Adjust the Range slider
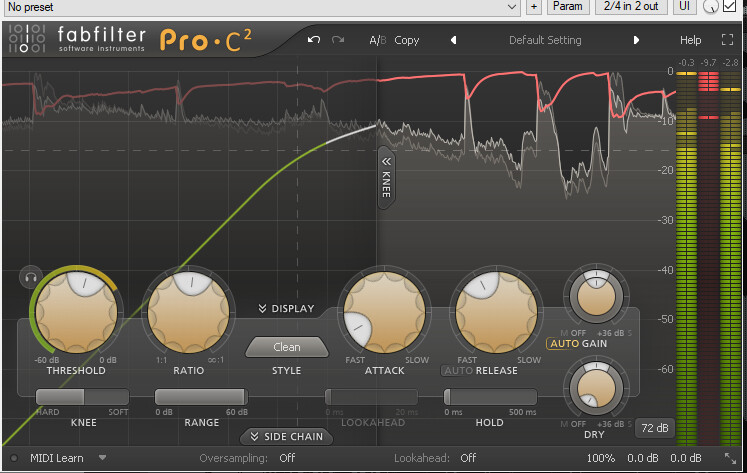 [201, 396]
